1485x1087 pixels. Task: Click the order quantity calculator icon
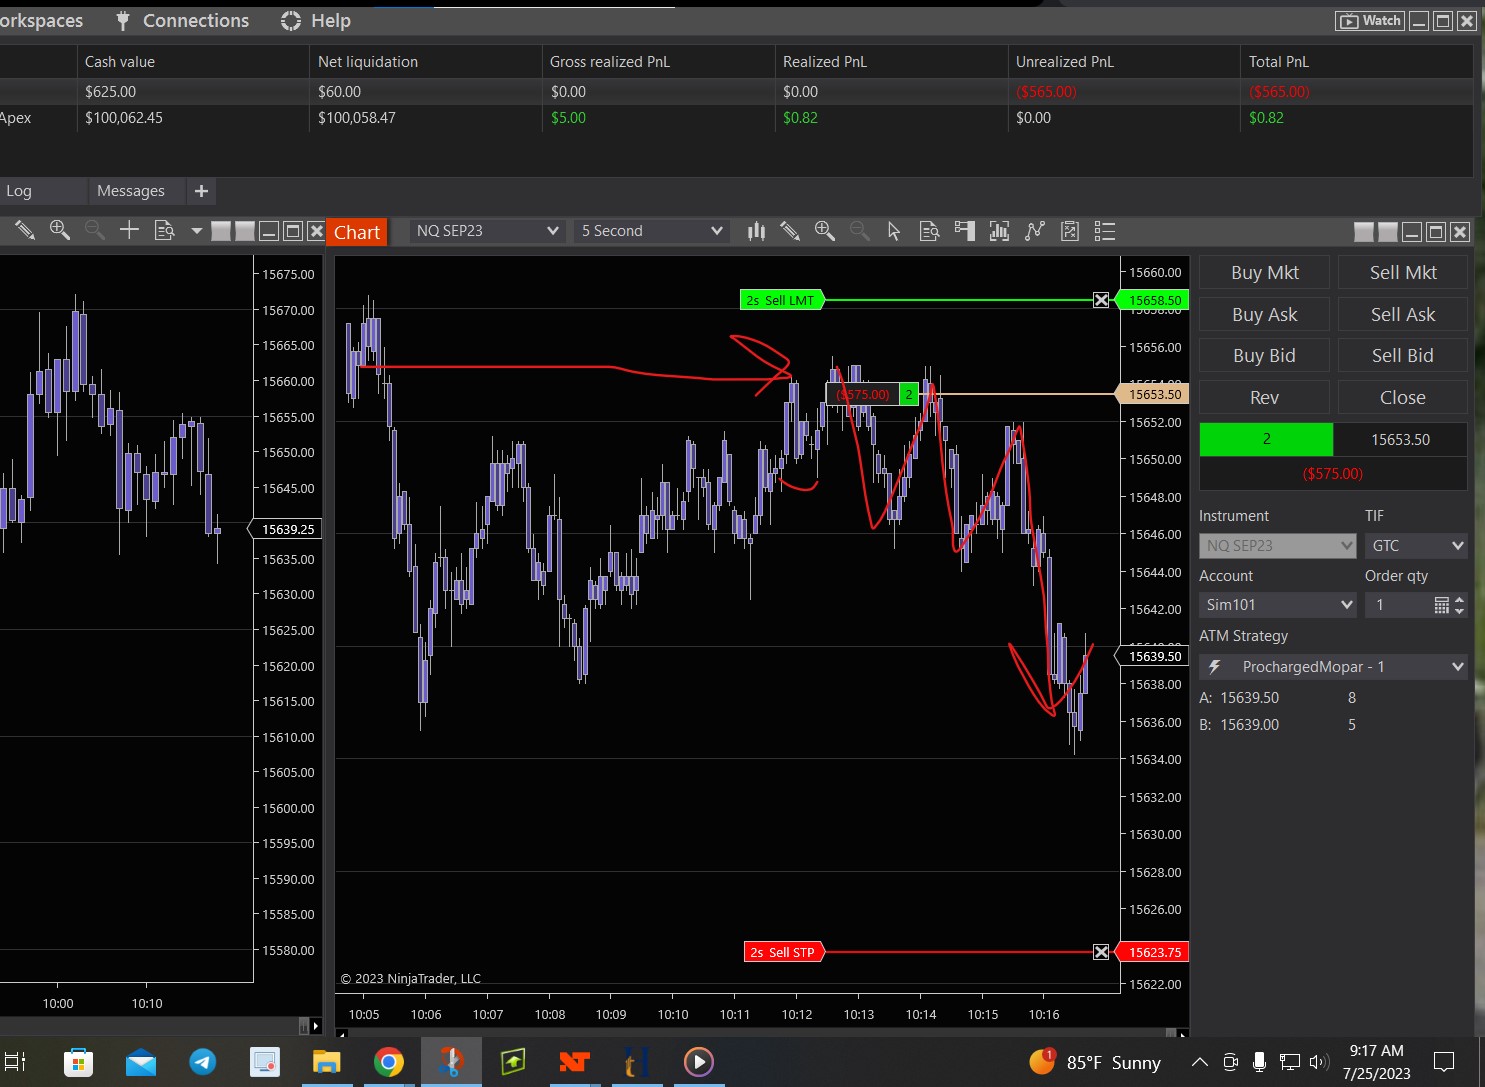[x=1441, y=605]
